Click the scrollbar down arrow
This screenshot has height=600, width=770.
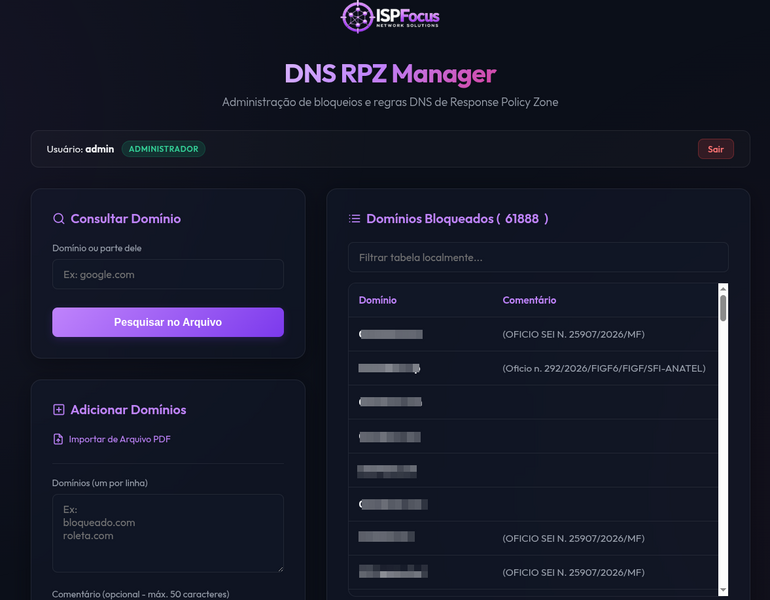coord(723,590)
